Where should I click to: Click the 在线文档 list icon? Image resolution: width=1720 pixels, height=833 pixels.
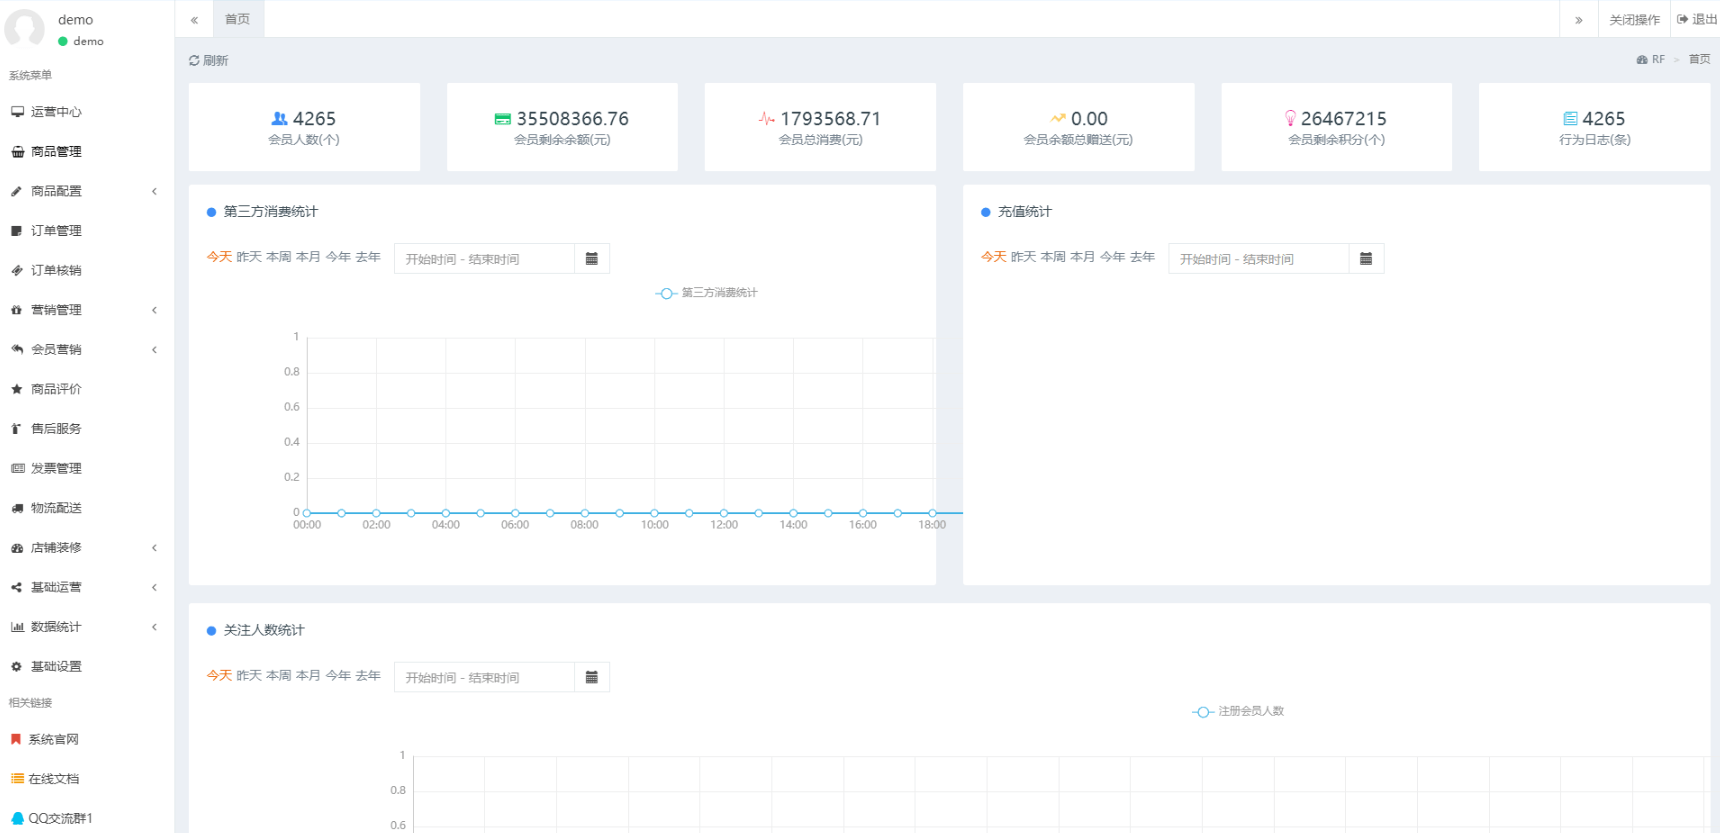coord(17,778)
